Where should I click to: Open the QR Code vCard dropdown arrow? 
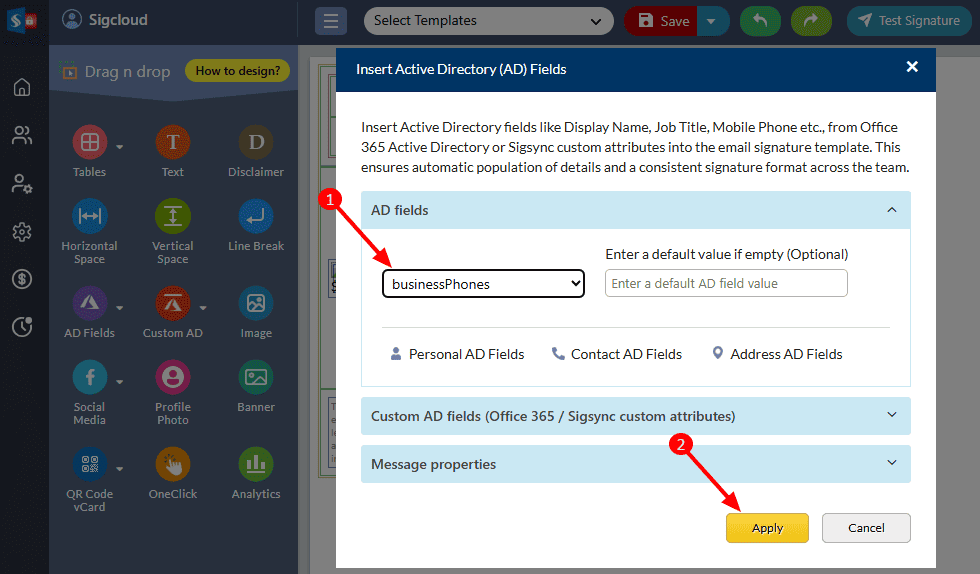pos(119,468)
